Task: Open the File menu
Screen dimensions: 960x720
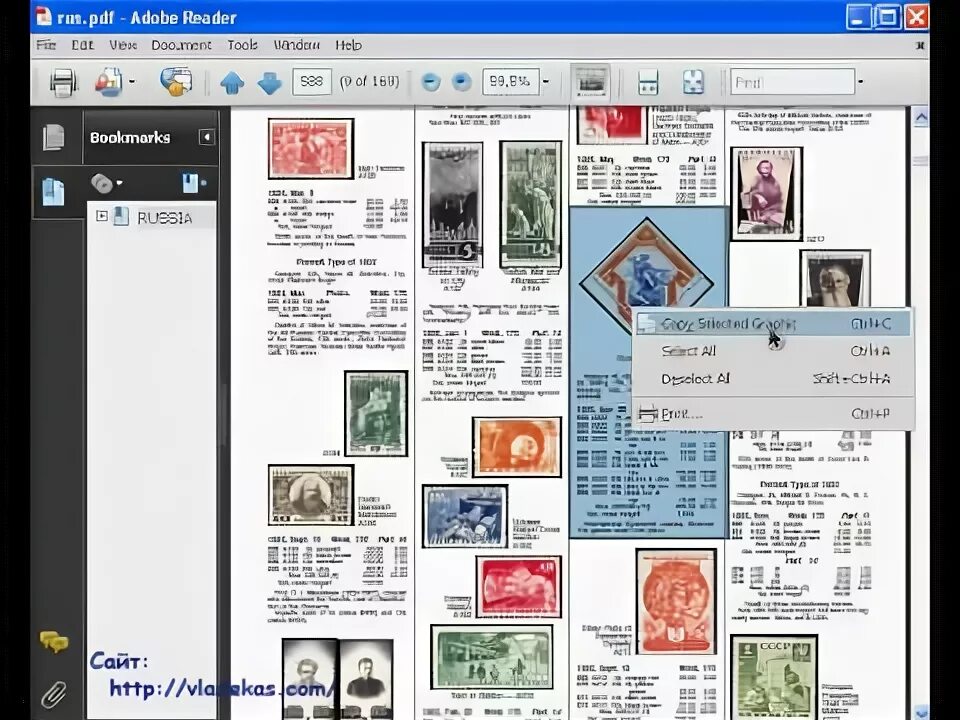Action: (46, 45)
